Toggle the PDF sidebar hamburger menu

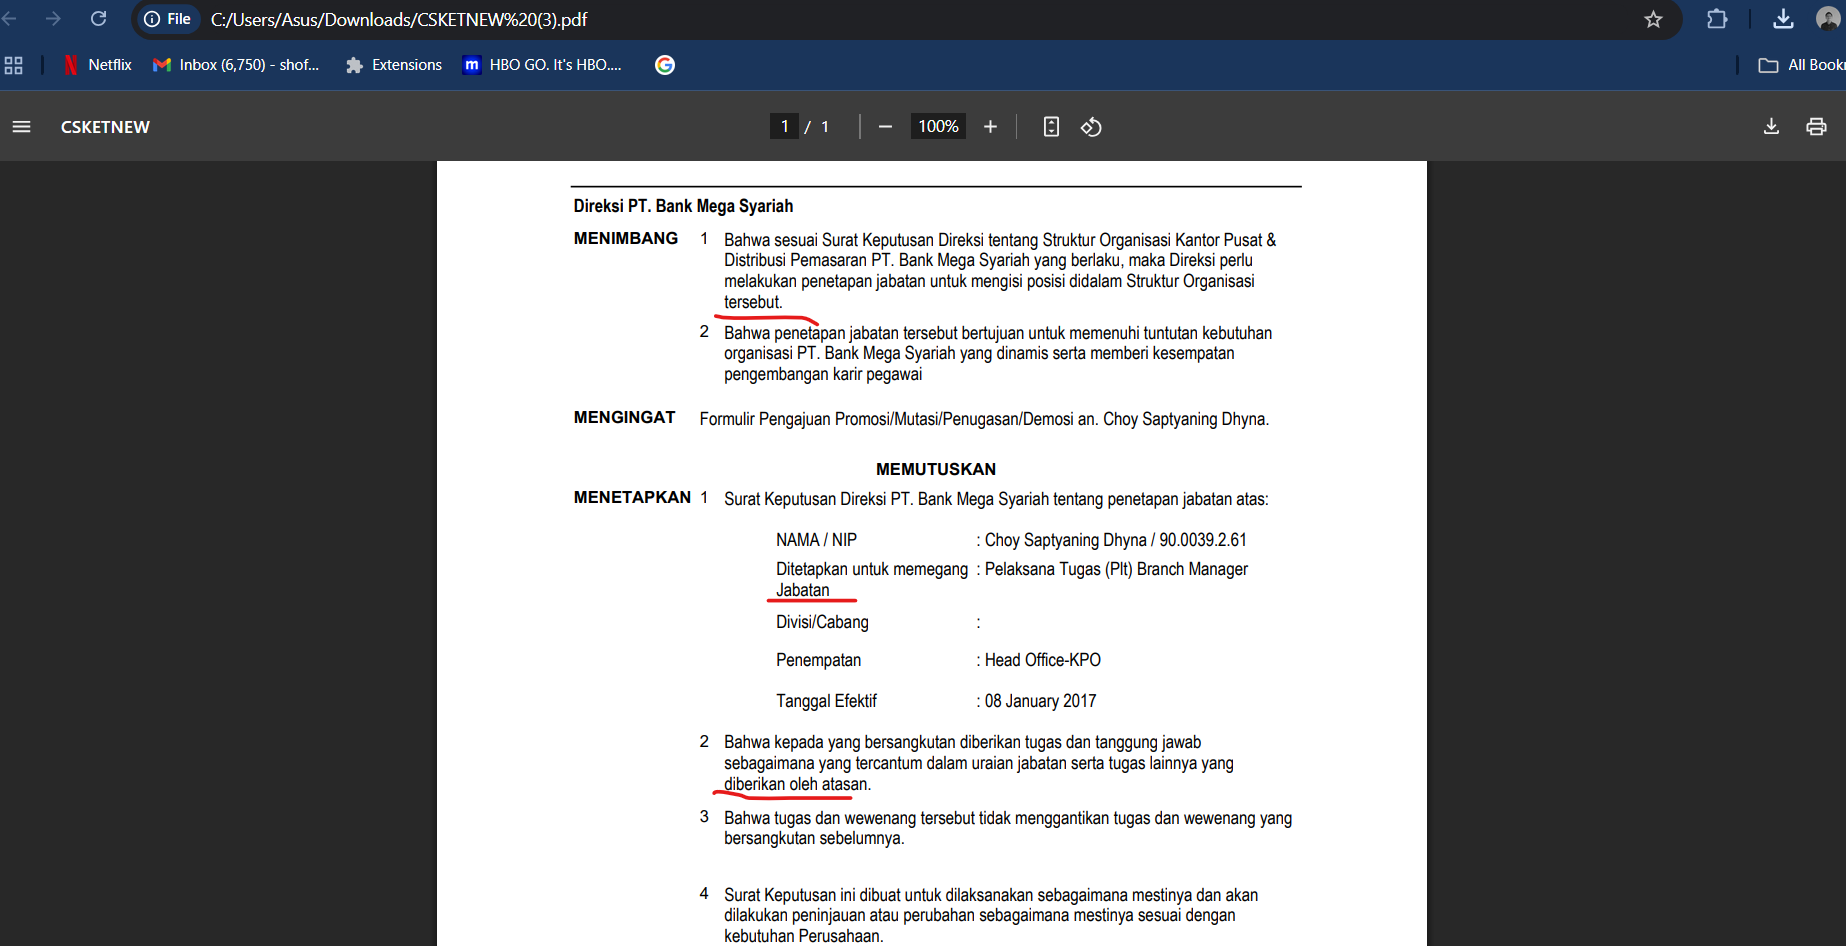point(22,127)
